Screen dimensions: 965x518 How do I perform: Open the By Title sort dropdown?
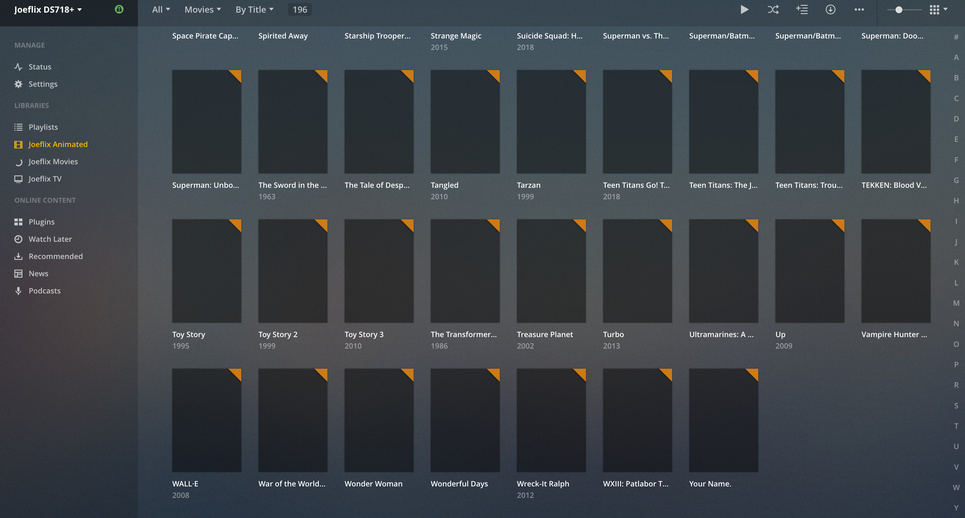(254, 9)
